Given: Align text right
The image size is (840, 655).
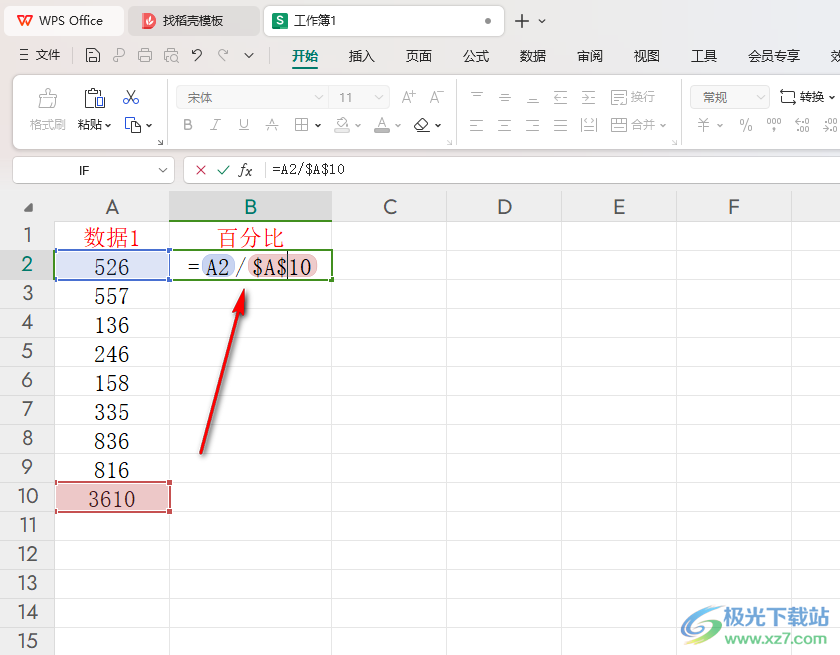Looking at the screenshot, I should pos(532,125).
